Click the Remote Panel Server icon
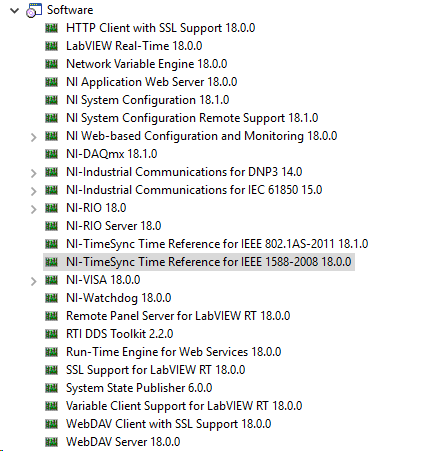Image resolution: width=429 pixels, height=451 pixels. pos(51,316)
